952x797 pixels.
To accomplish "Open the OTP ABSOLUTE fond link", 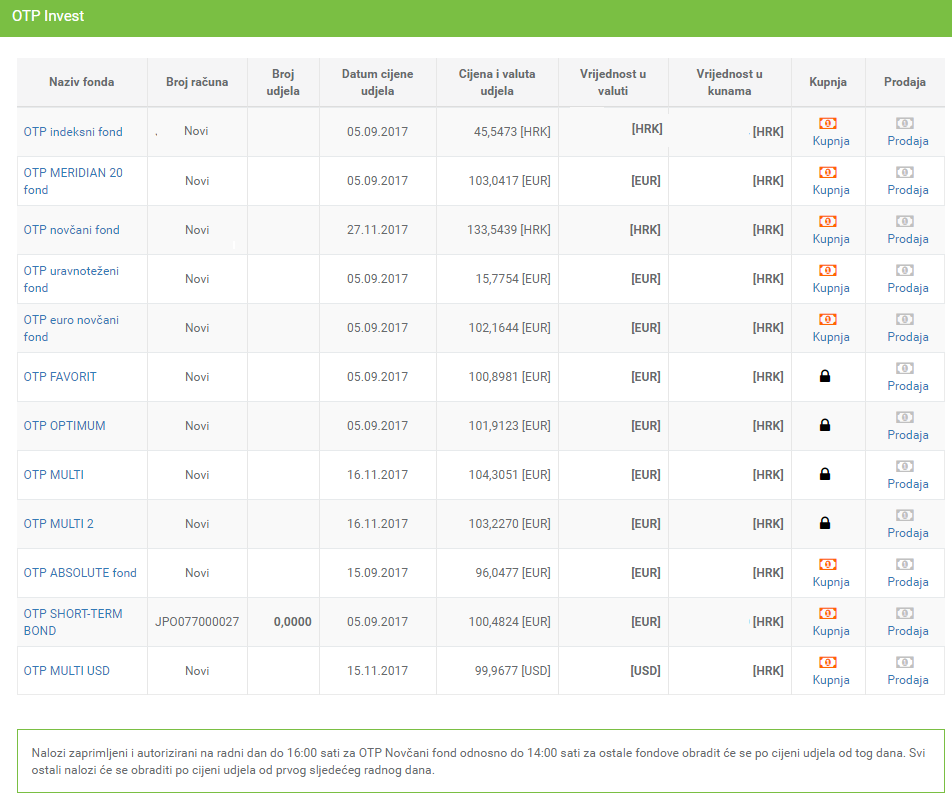I will [x=80, y=573].
